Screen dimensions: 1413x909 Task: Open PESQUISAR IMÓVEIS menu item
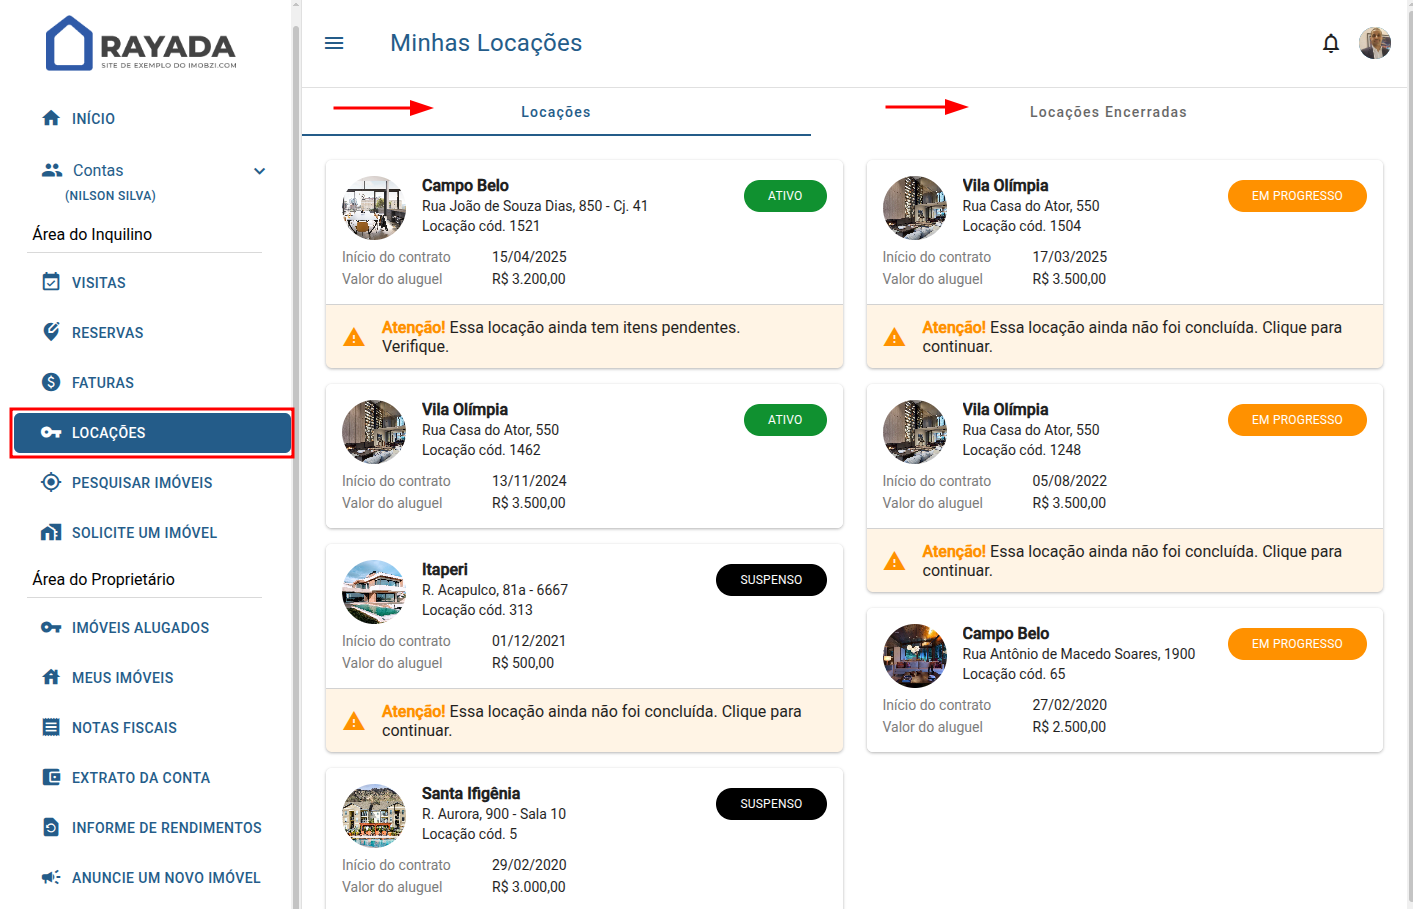point(142,483)
